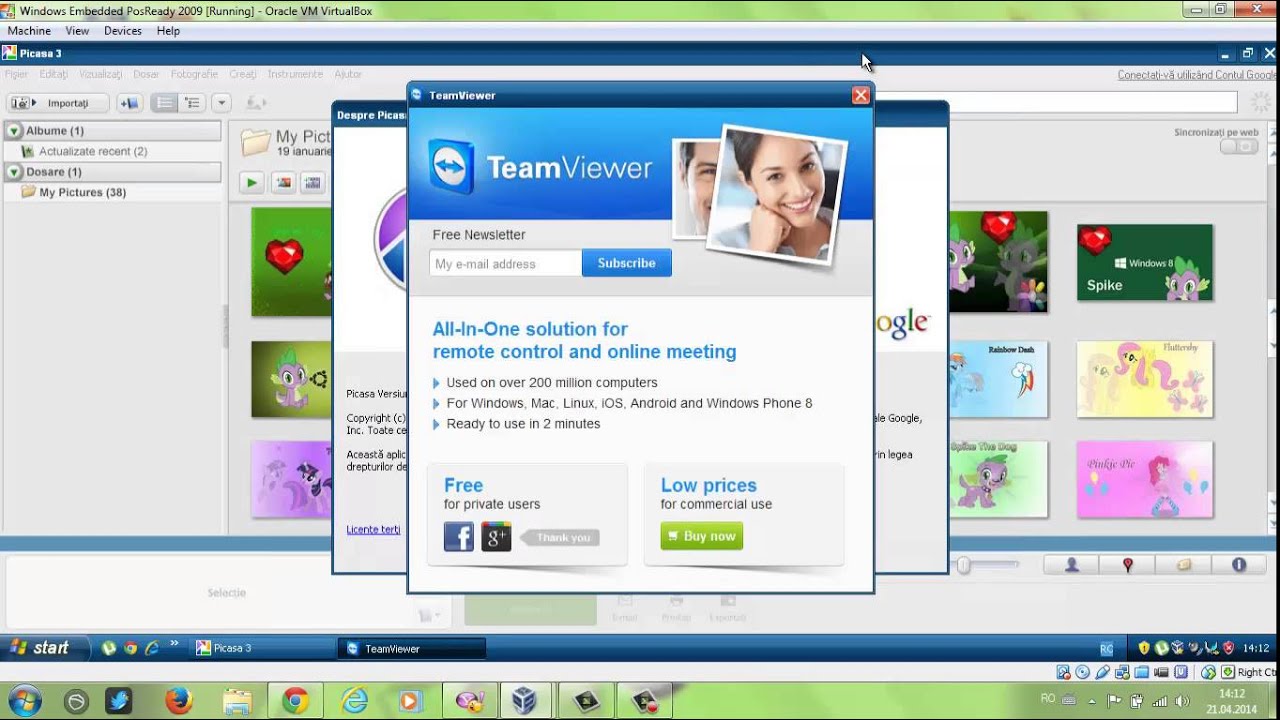This screenshot has height=720, width=1280.
Task: Show the People panel icon
Action: pyautogui.click(x=1072, y=565)
